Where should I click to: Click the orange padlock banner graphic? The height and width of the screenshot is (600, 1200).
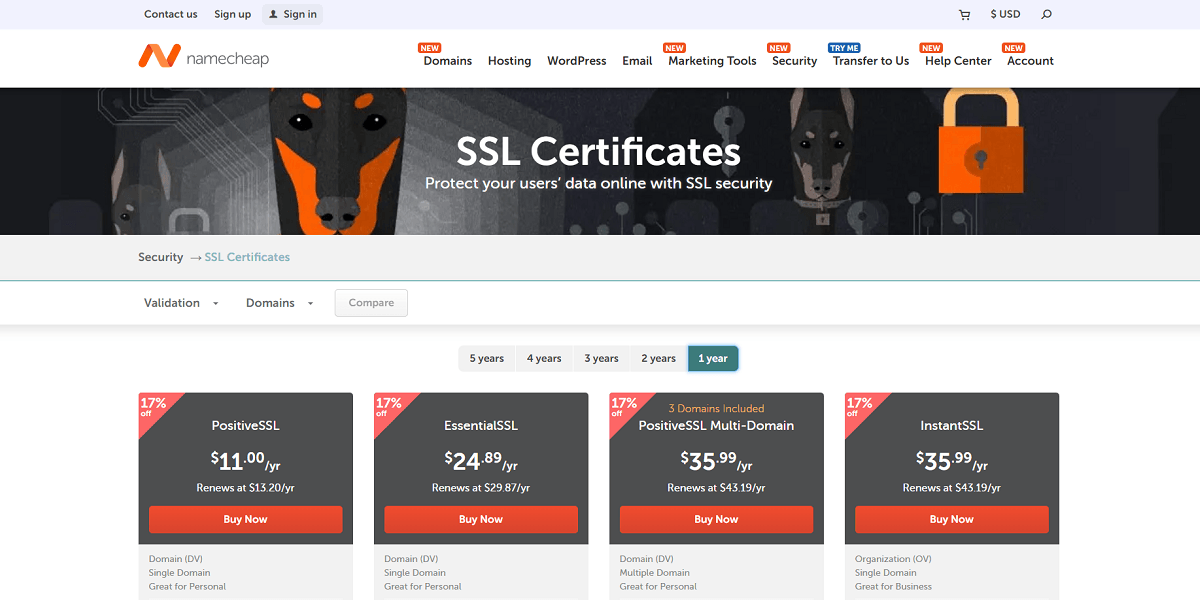click(x=981, y=140)
